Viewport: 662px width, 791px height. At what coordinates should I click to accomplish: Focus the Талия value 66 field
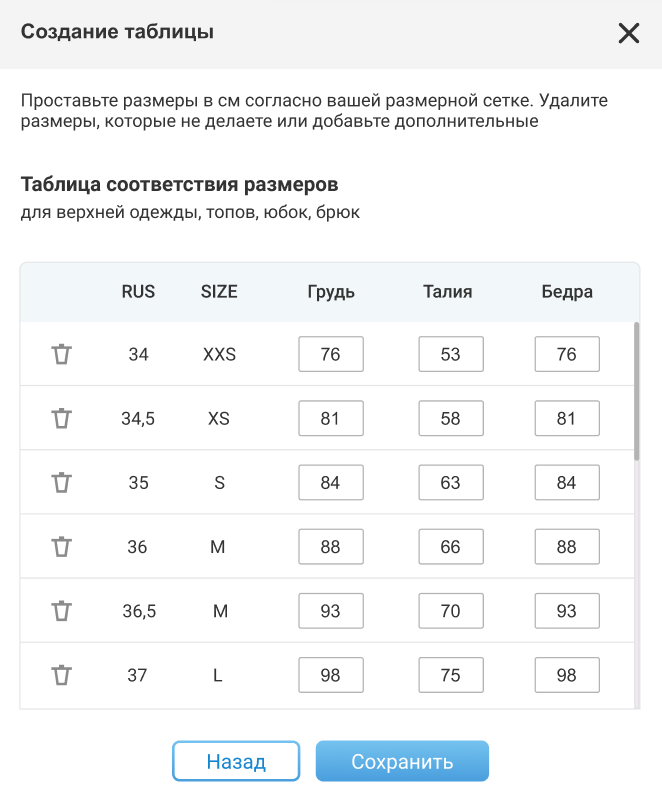coord(450,547)
